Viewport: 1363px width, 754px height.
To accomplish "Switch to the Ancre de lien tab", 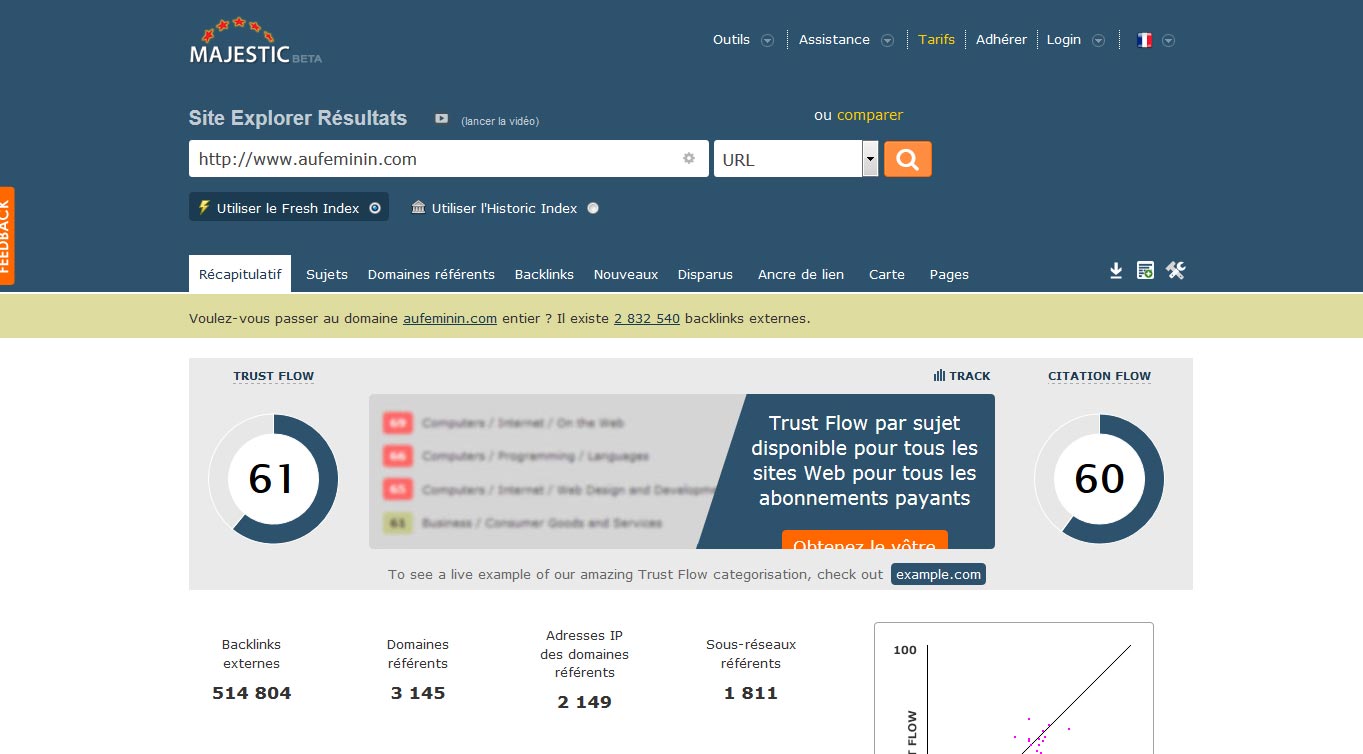I will tap(801, 274).
